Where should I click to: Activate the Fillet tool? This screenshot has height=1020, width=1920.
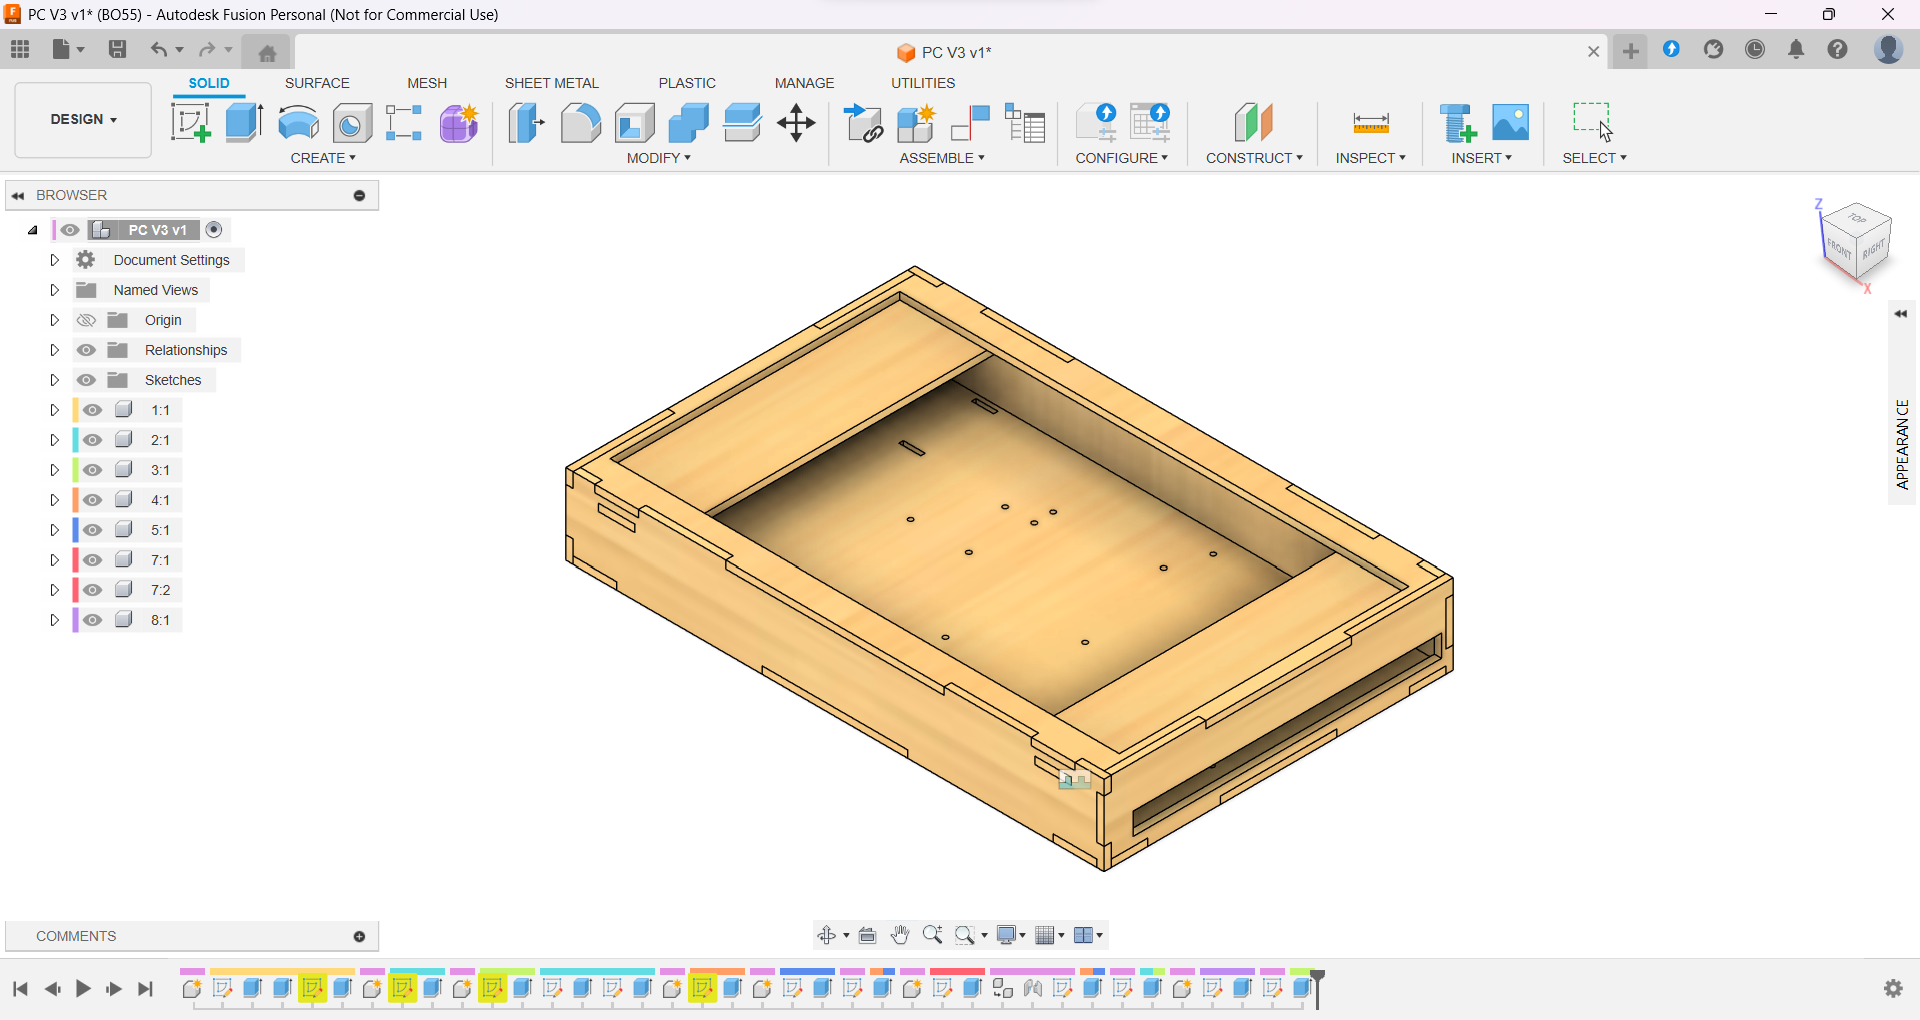pyautogui.click(x=580, y=123)
